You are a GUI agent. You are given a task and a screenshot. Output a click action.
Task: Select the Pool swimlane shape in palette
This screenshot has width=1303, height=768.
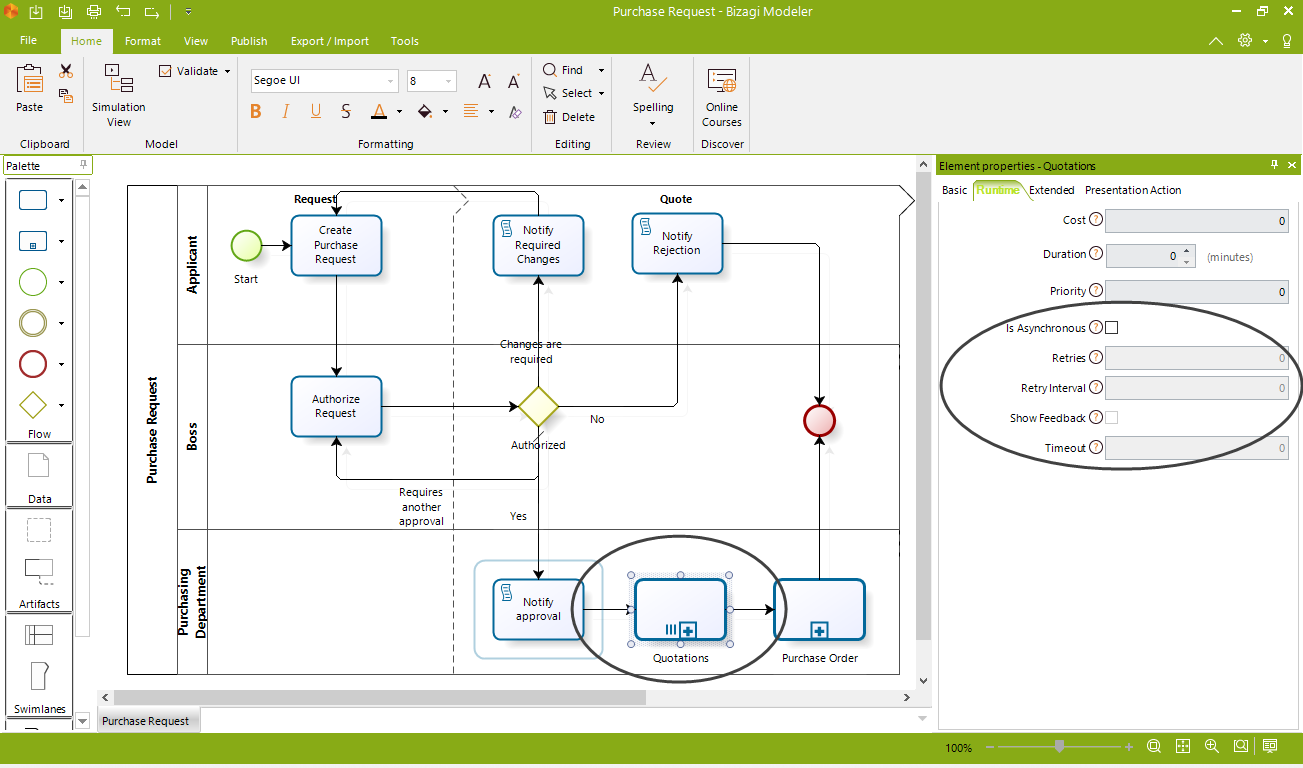pyautogui.click(x=39, y=635)
